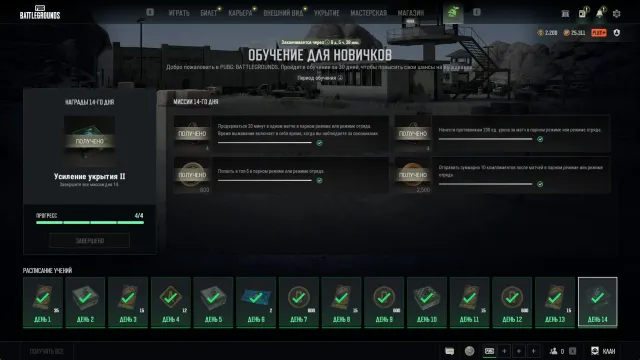Select ДЕНЬ 2 in the schedule
The width and height of the screenshot is (640, 360).
click(85, 302)
